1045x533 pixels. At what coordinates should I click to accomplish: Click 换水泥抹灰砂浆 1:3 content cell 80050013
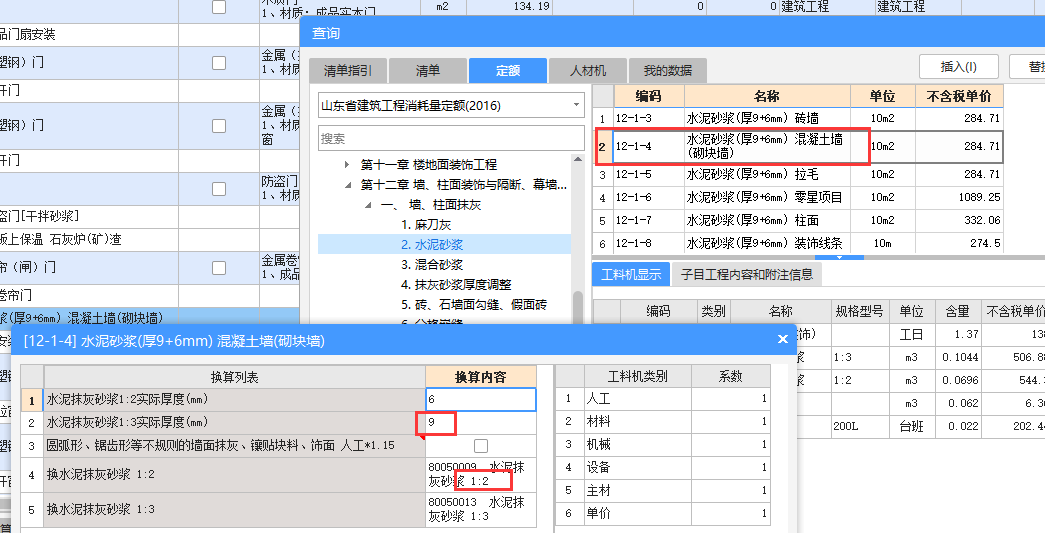481,509
